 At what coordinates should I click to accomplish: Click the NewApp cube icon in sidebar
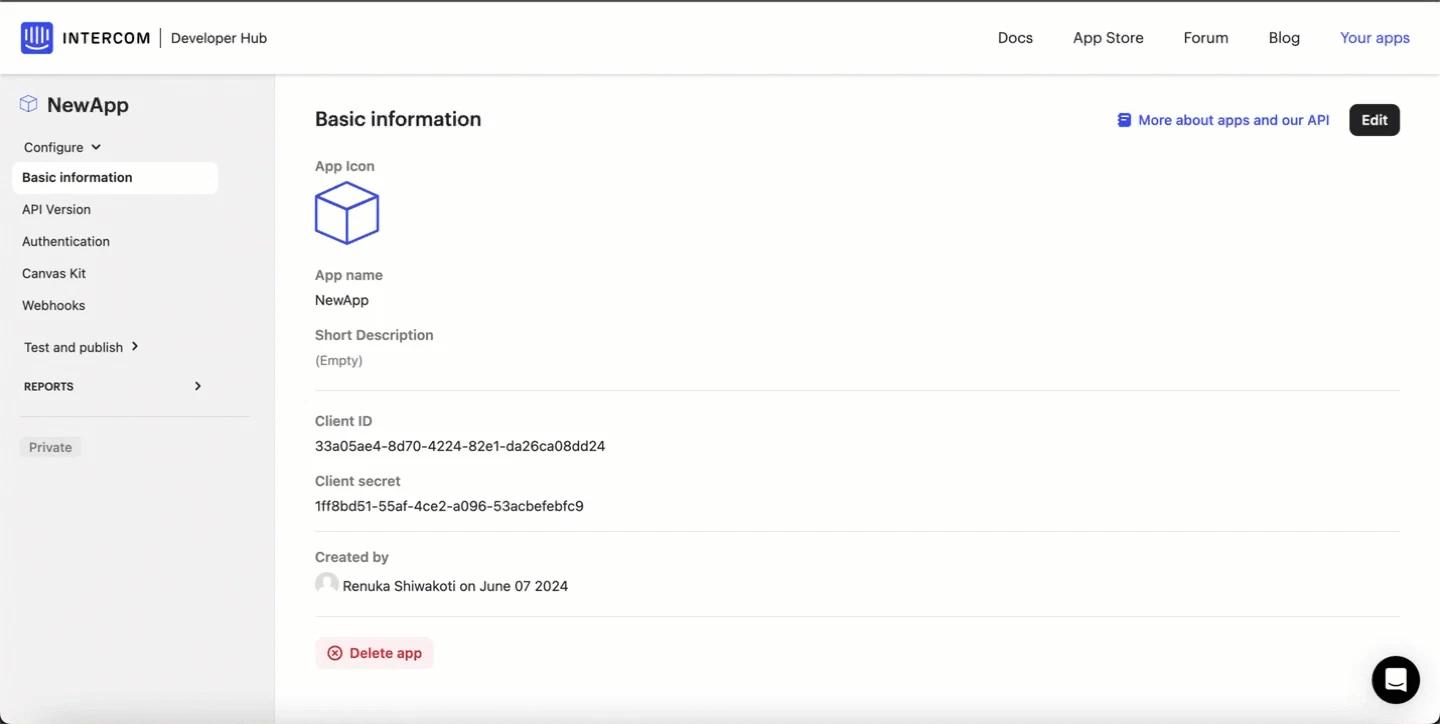click(29, 104)
